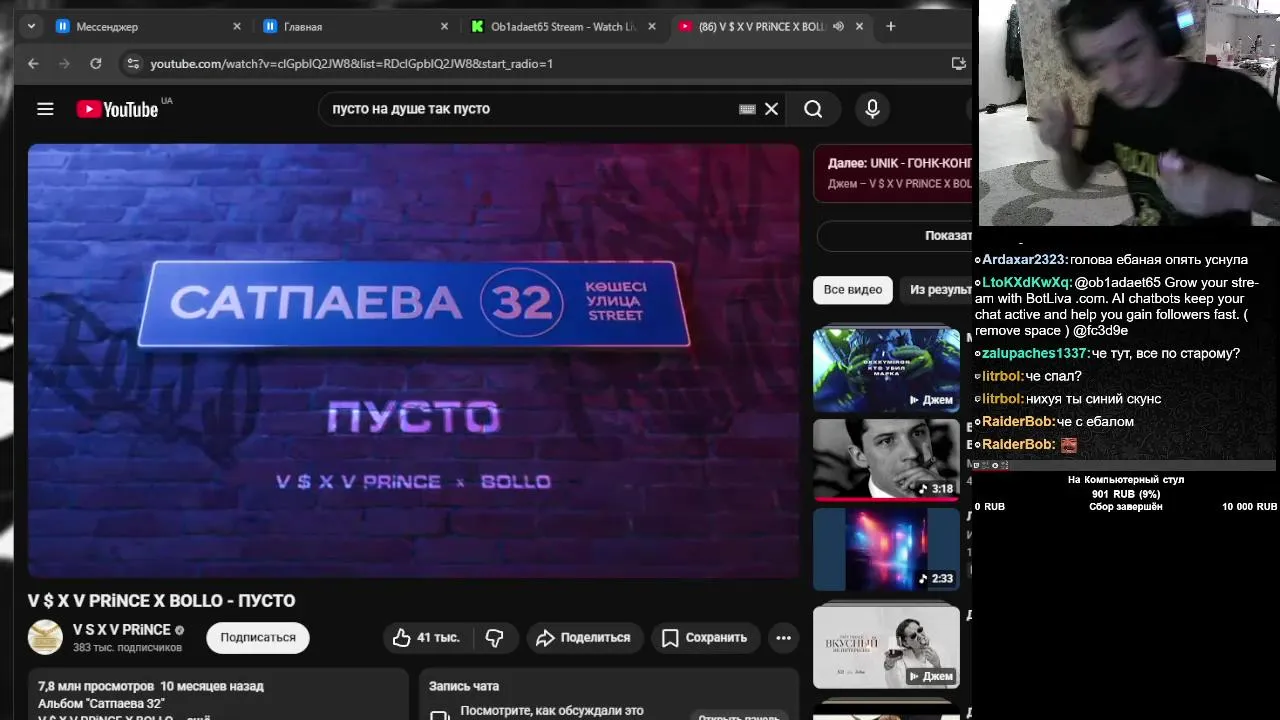Open the 3:18 video thumbnail

click(886, 460)
